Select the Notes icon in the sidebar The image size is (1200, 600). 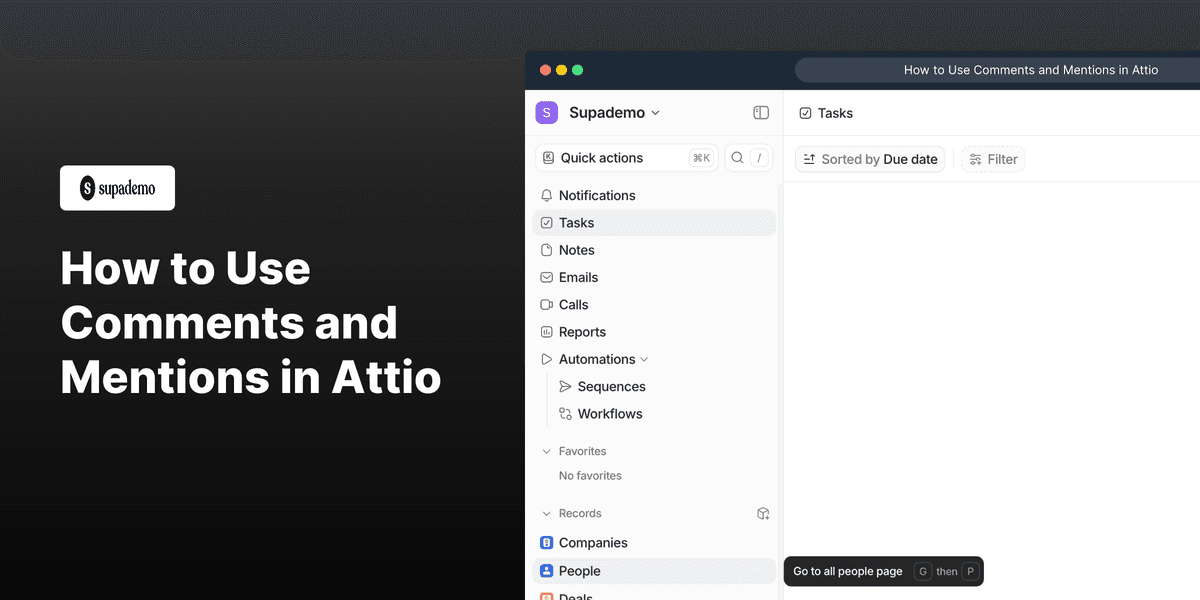click(x=546, y=249)
